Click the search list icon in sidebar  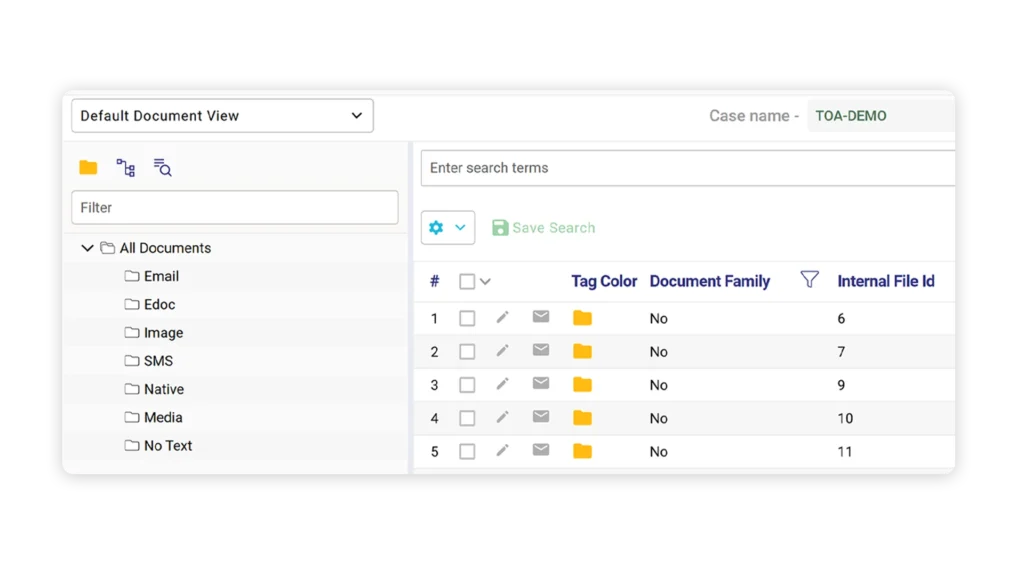(x=163, y=168)
